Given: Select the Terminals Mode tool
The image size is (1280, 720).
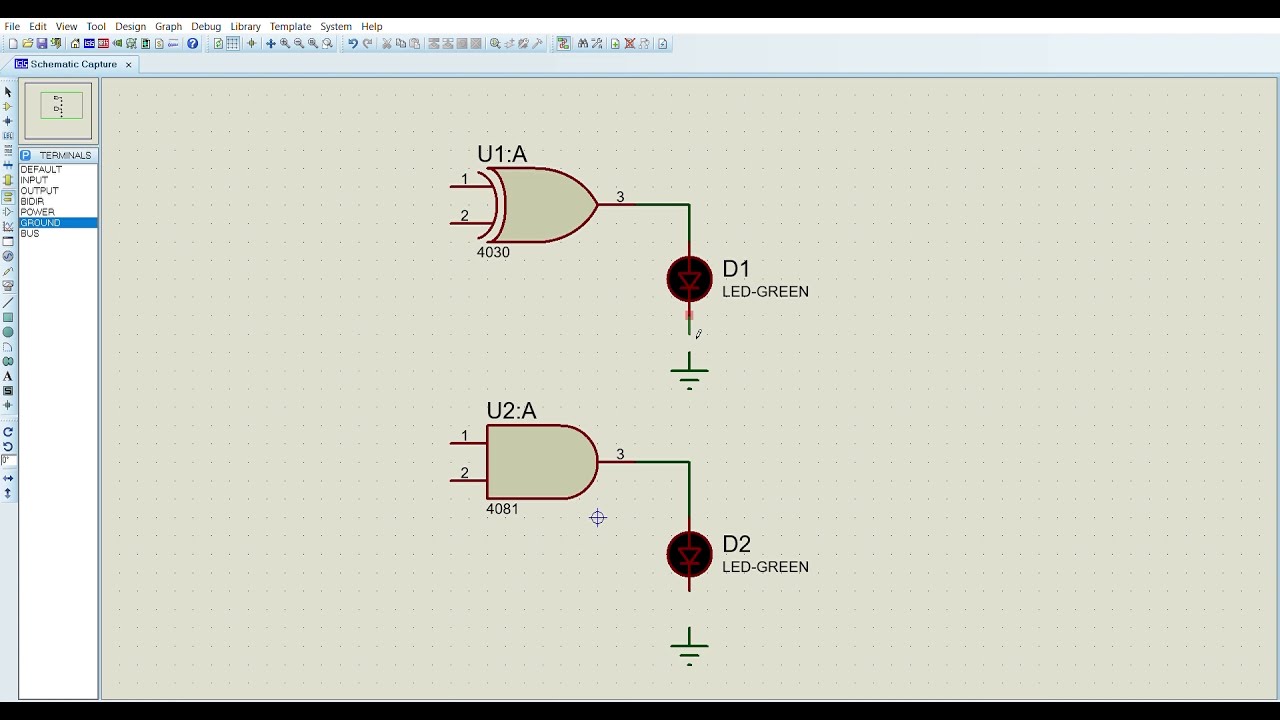Looking at the screenshot, I should coord(8,195).
